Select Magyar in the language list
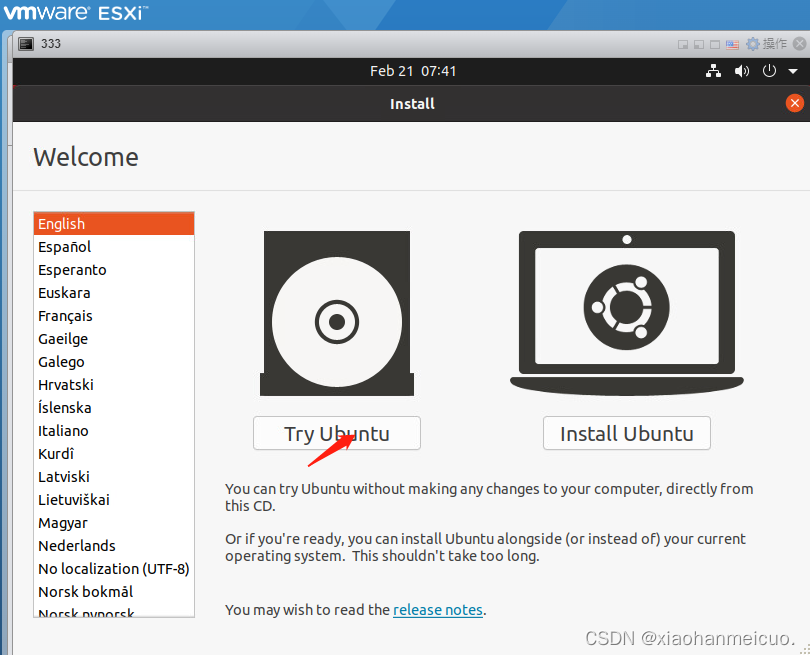The height and width of the screenshot is (655, 810). pyautogui.click(x=114, y=523)
